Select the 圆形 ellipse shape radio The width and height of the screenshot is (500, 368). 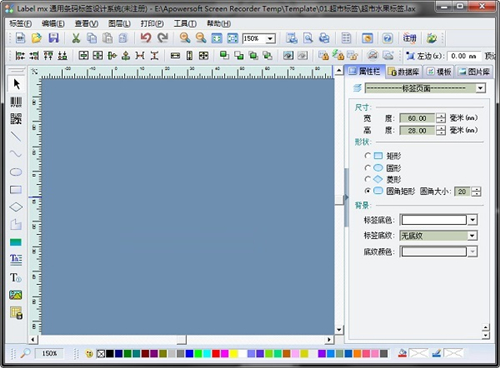368,168
